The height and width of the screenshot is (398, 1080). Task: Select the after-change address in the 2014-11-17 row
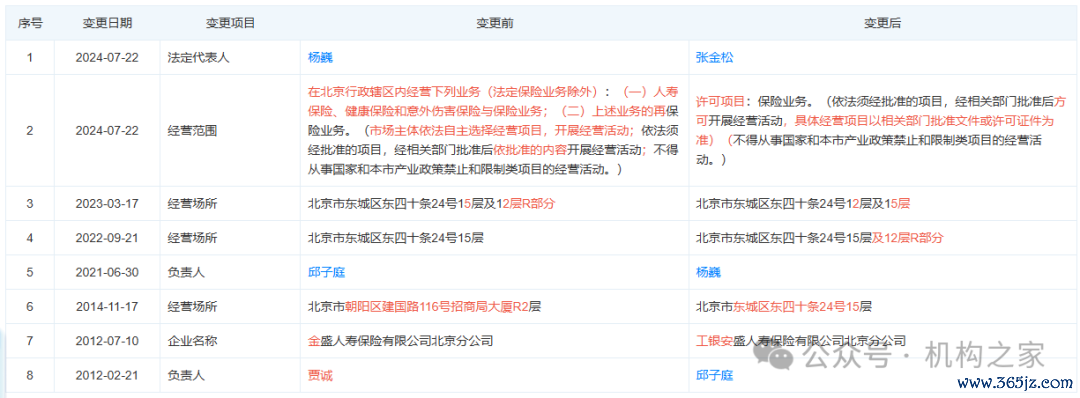pos(784,306)
